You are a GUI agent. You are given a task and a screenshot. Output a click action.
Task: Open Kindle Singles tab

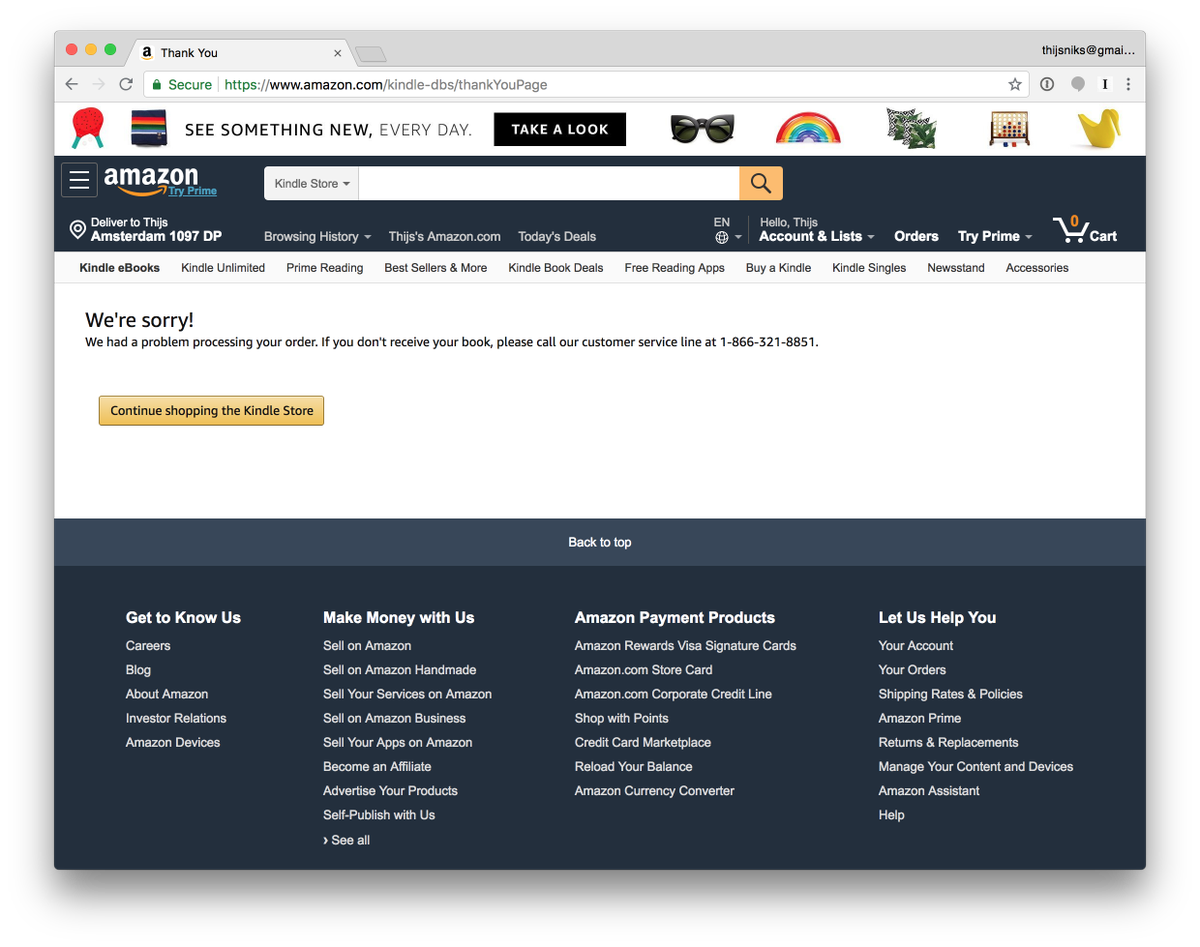click(x=869, y=268)
